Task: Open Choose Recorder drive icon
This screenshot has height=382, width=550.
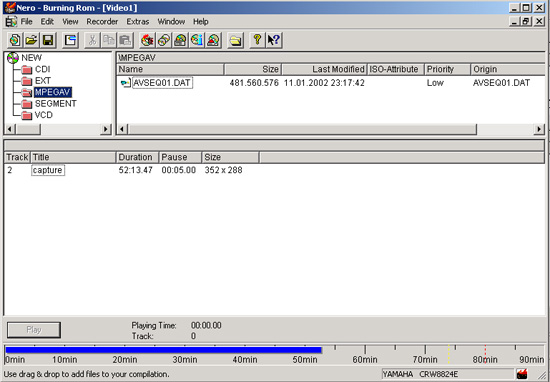Action: click(180, 40)
